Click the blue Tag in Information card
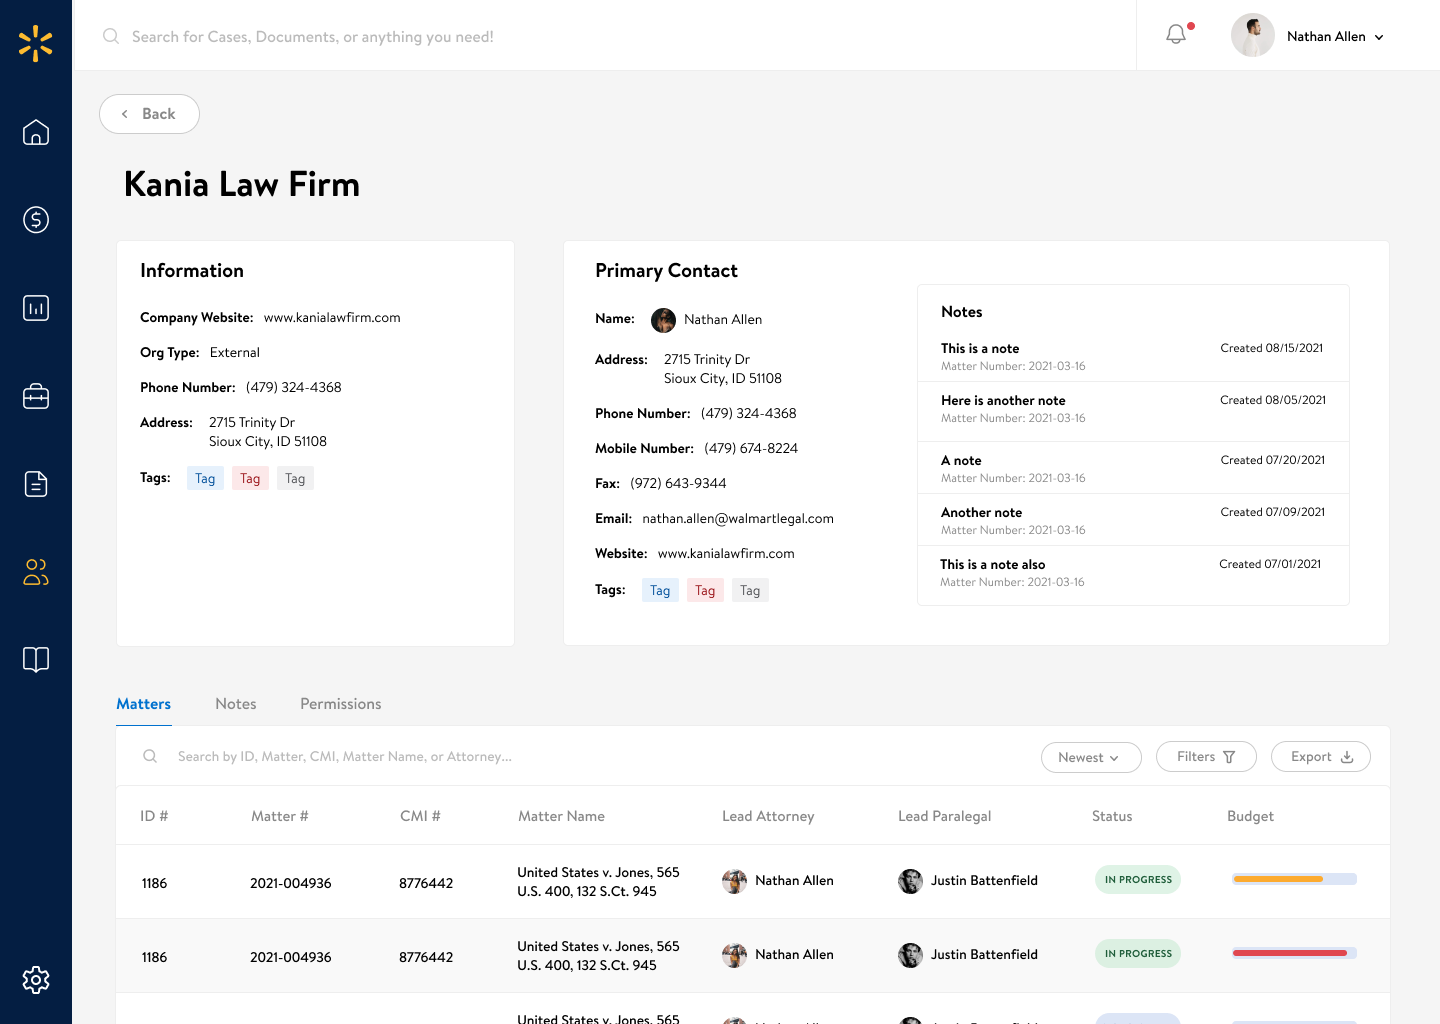Image resolution: width=1440 pixels, height=1024 pixels. click(205, 479)
